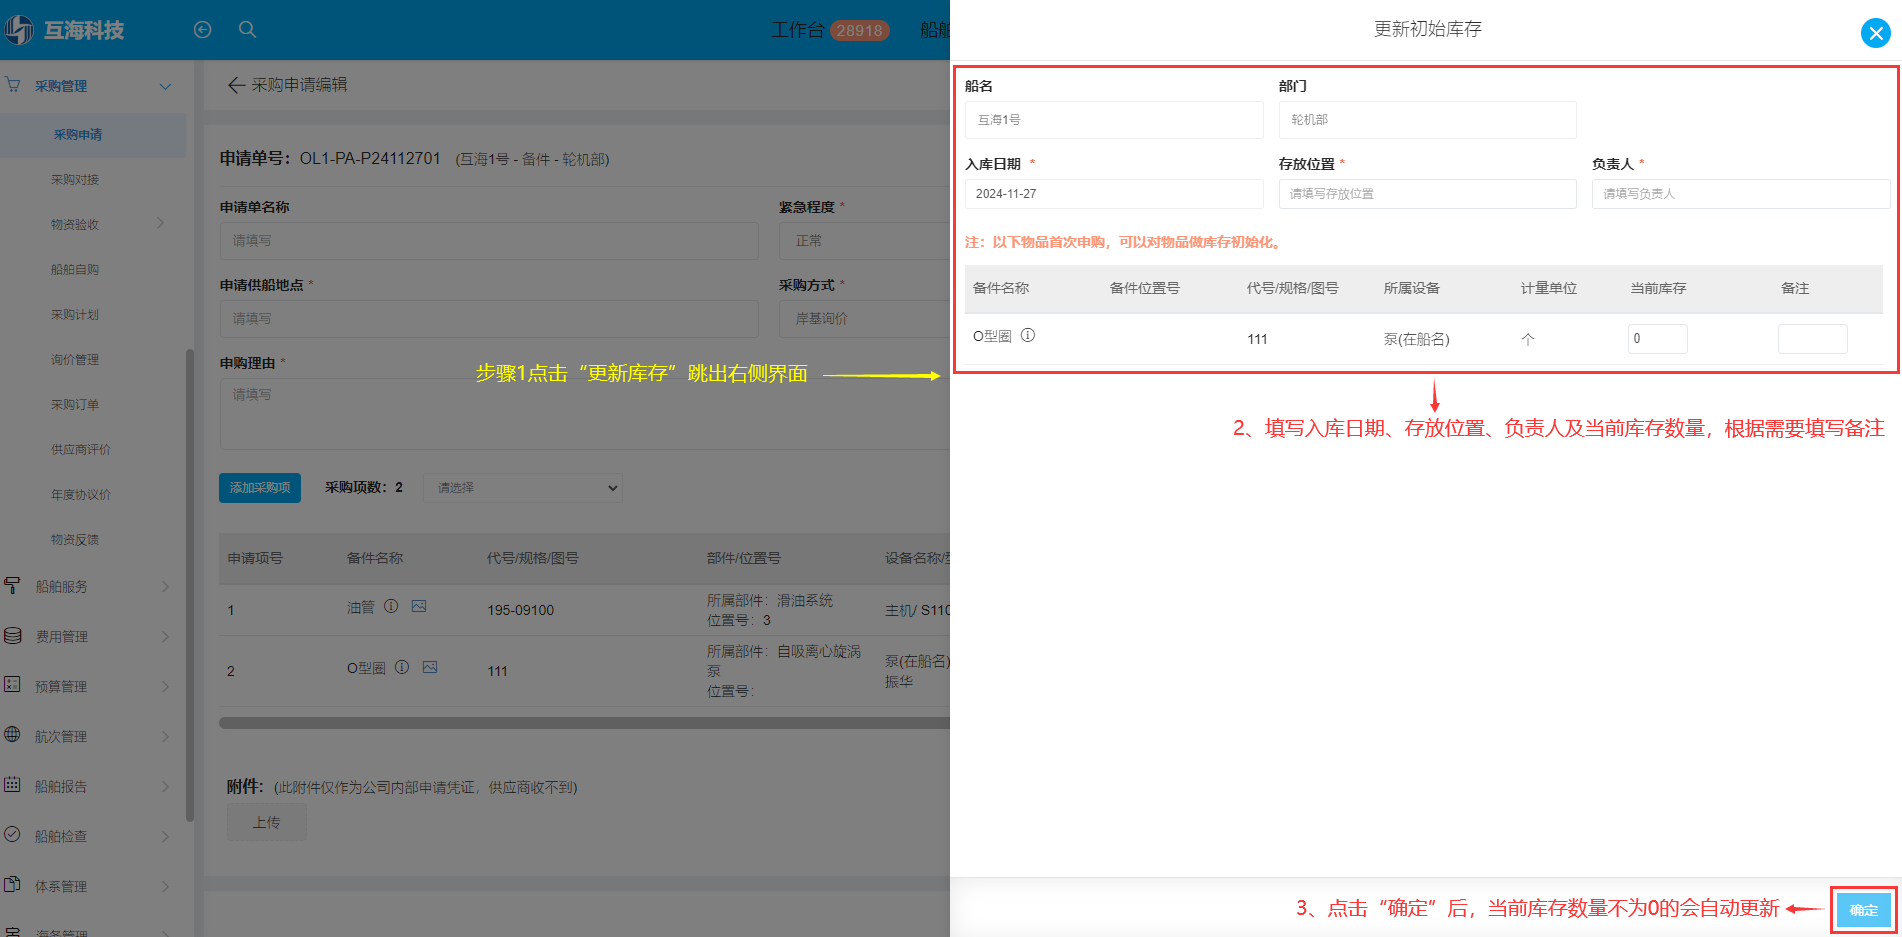Expand the 船舶服务 menu arrow
Image resolution: width=1902 pixels, height=937 pixels.
[x=165, y=586]
